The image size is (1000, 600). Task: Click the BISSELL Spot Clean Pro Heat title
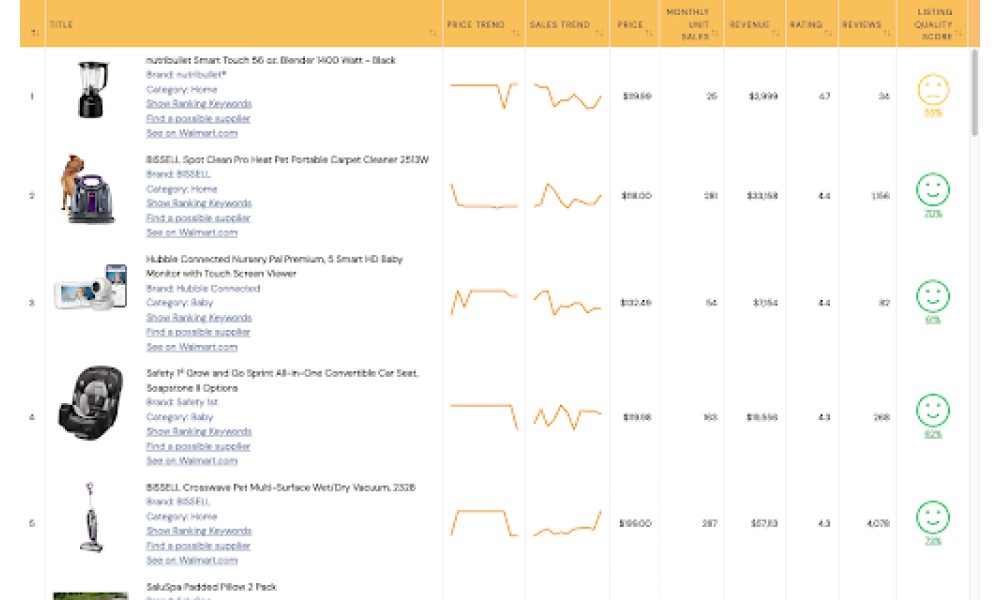pos(287,159)
